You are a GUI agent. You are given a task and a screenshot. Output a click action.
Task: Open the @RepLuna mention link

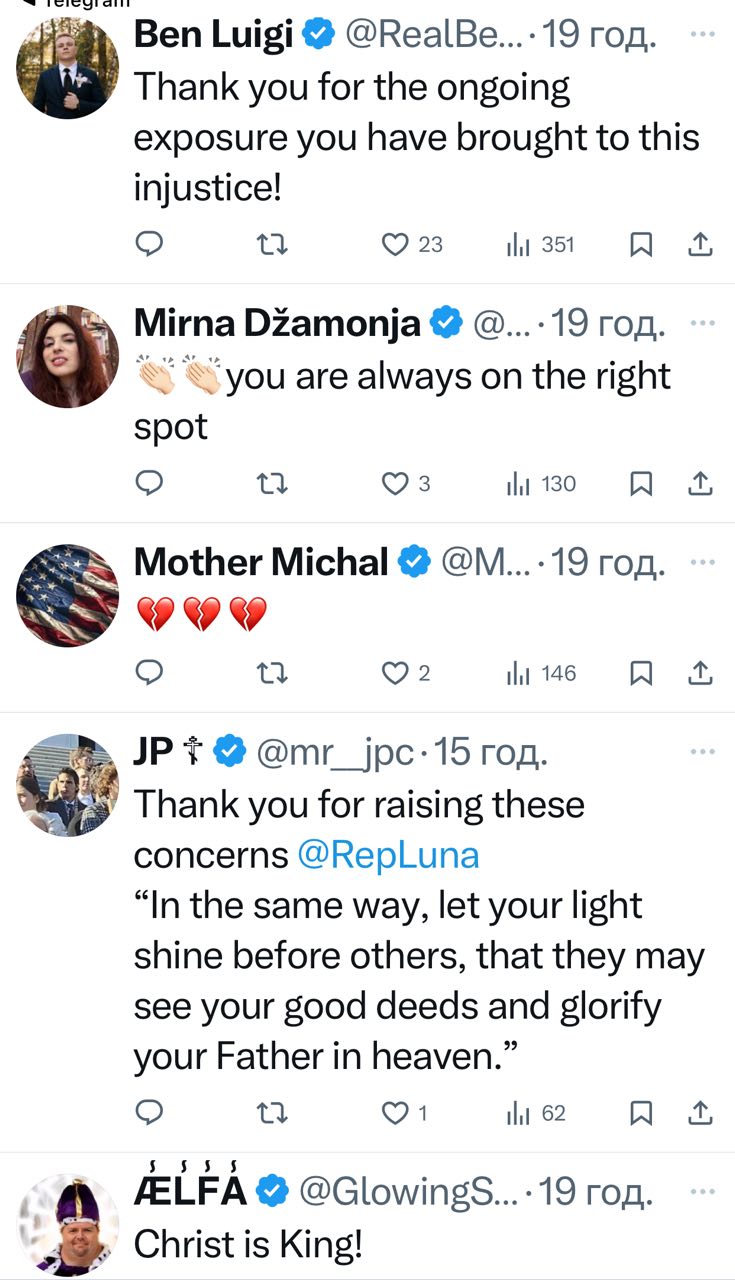point(388,855)
